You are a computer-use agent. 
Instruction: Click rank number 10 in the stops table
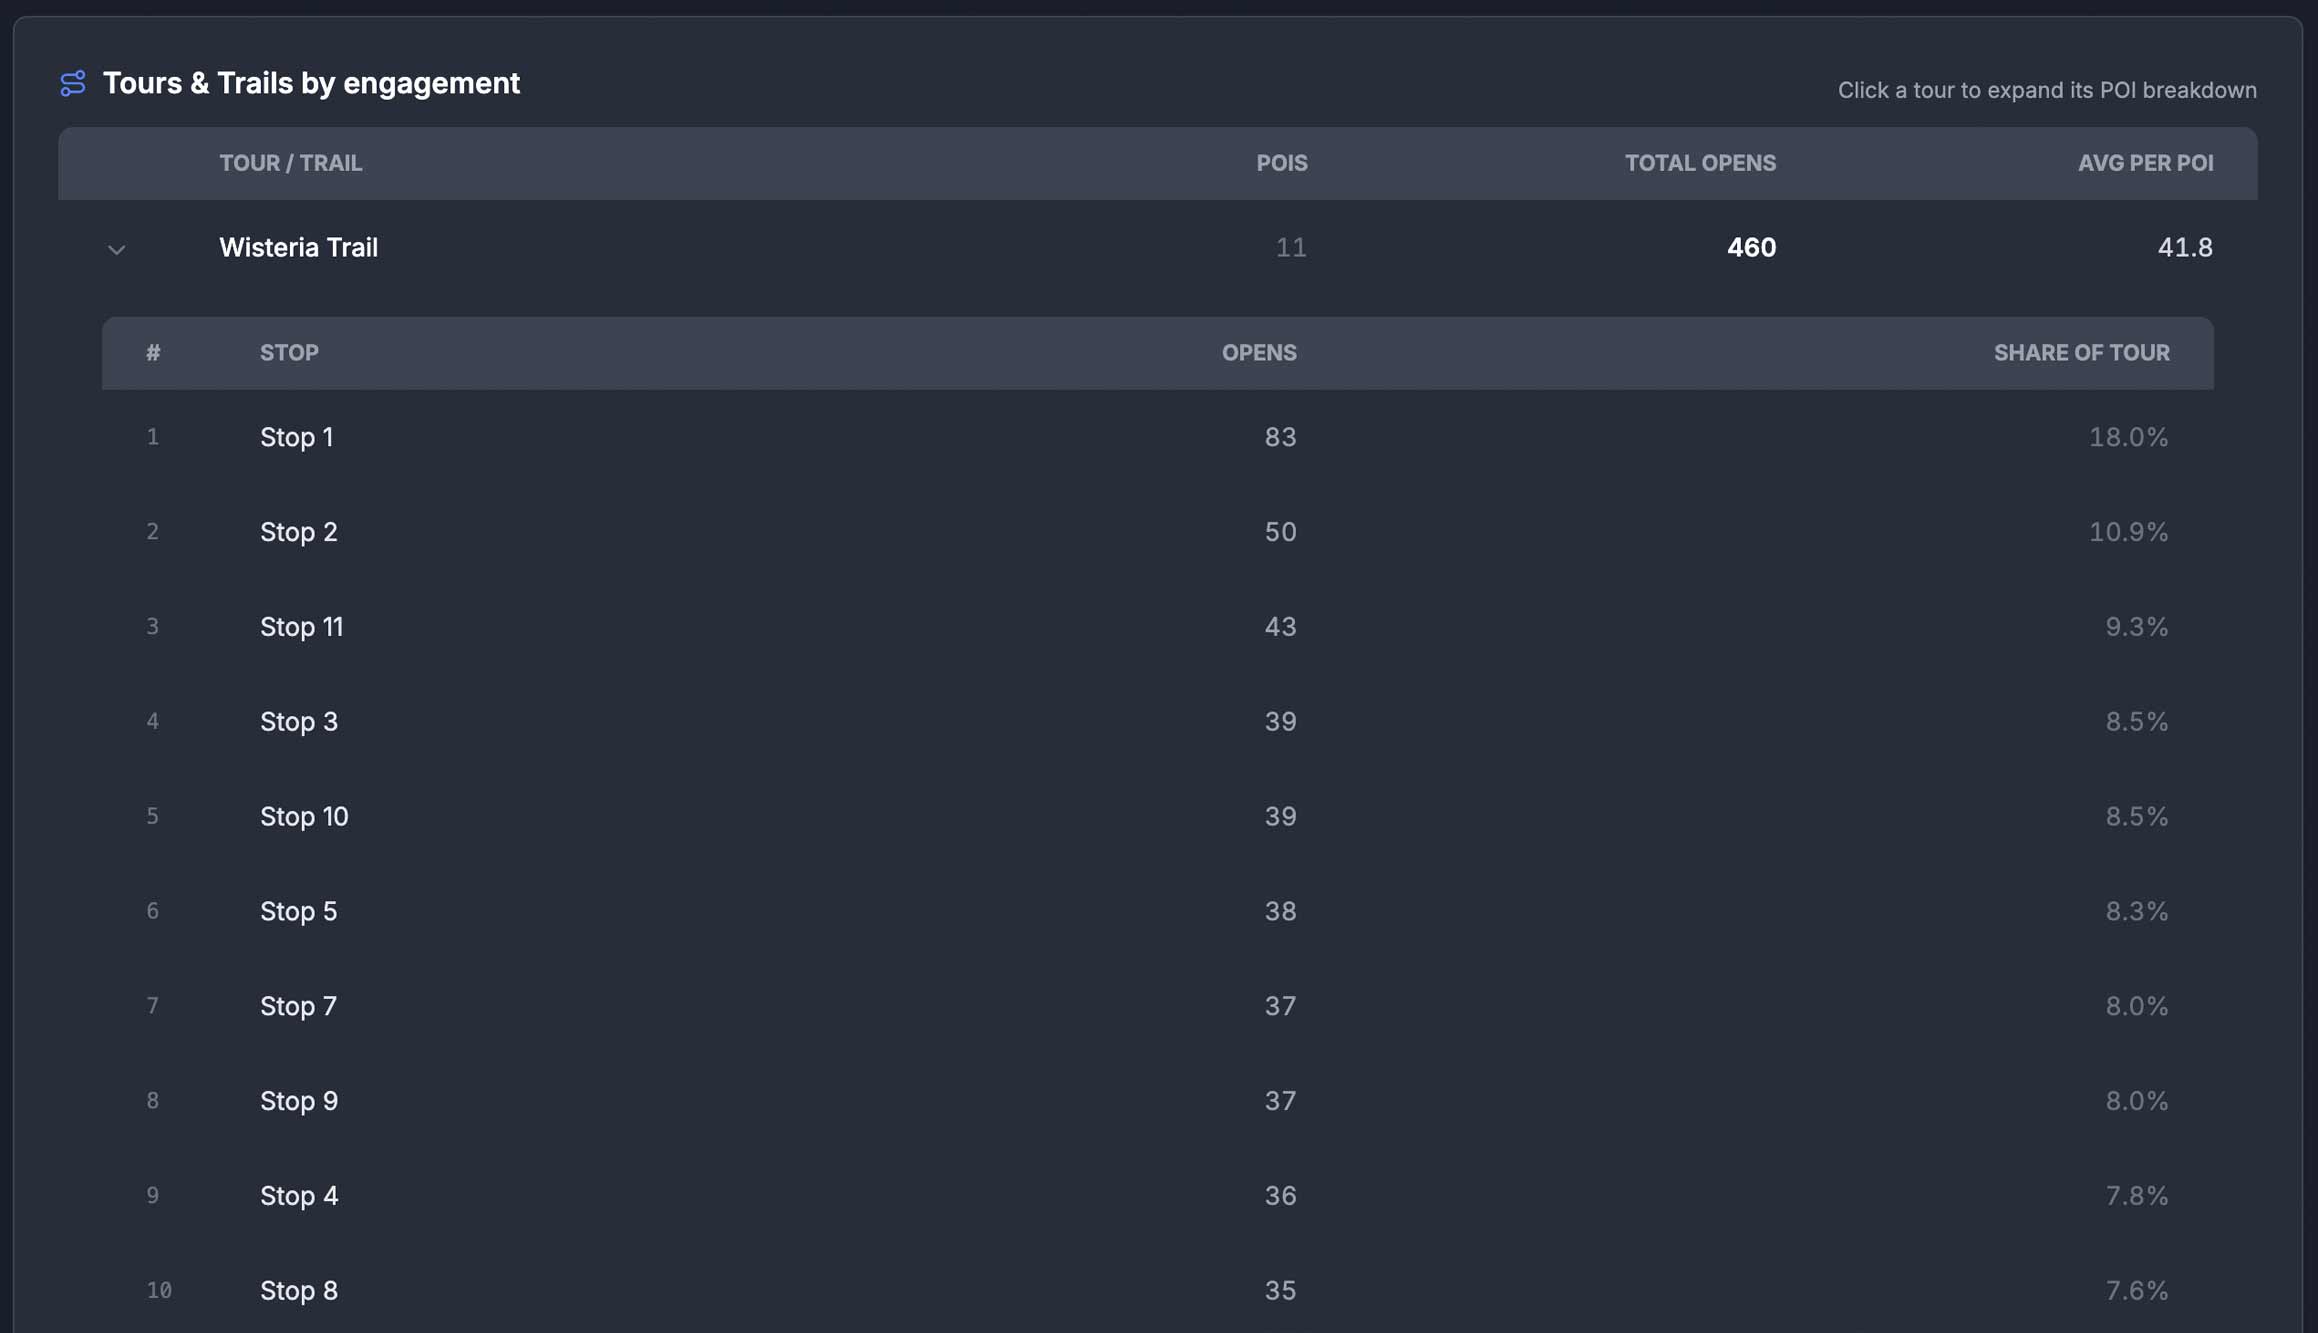point(159,1291)
